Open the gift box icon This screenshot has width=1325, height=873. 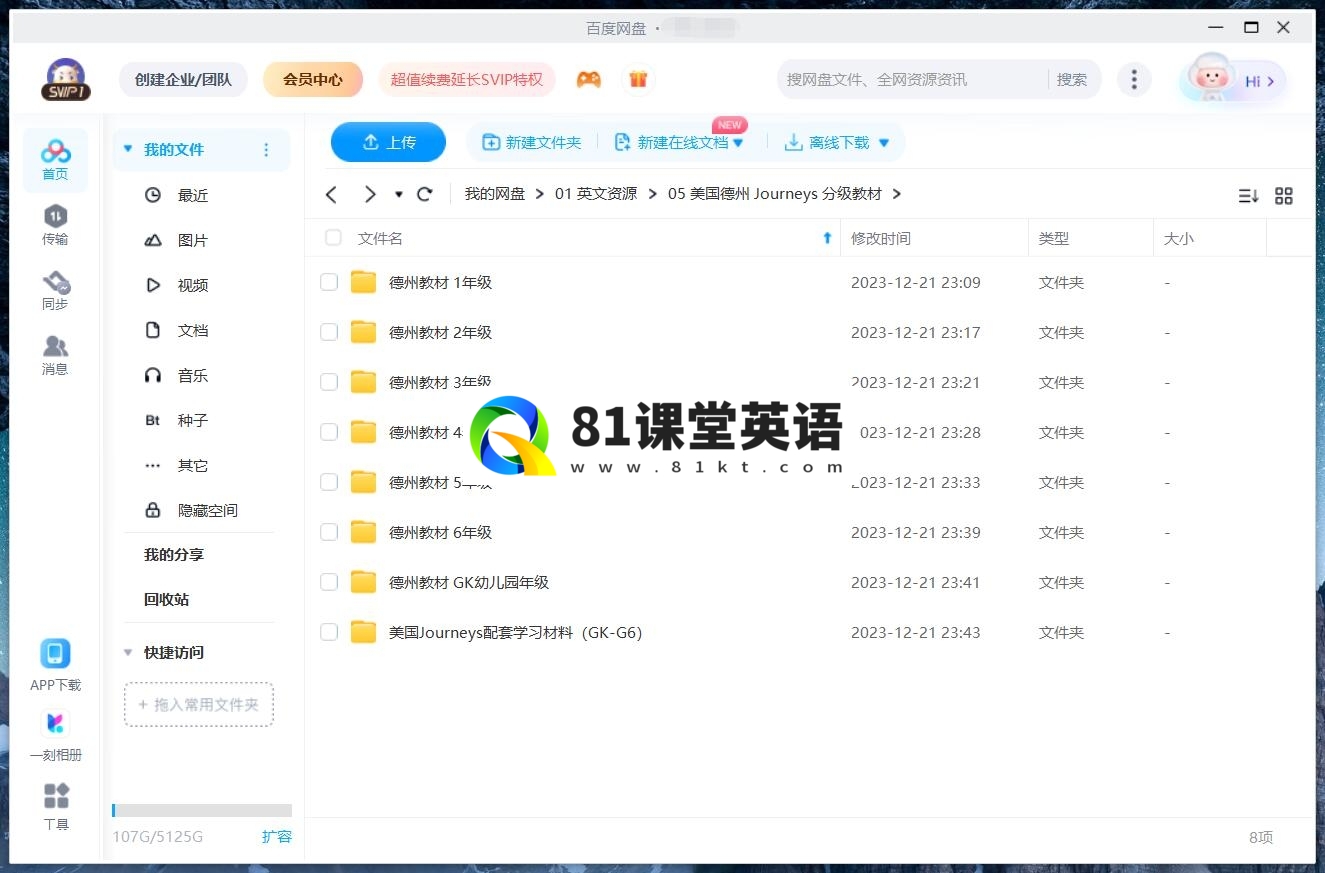point(638,79)
